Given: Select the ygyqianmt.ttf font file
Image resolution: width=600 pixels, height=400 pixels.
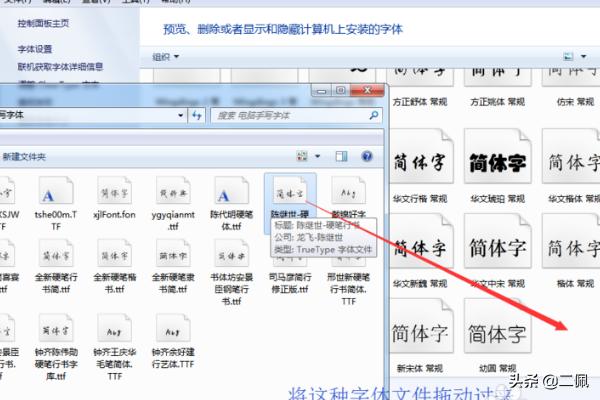Looking at the screenshot, I should click(173, 191).
